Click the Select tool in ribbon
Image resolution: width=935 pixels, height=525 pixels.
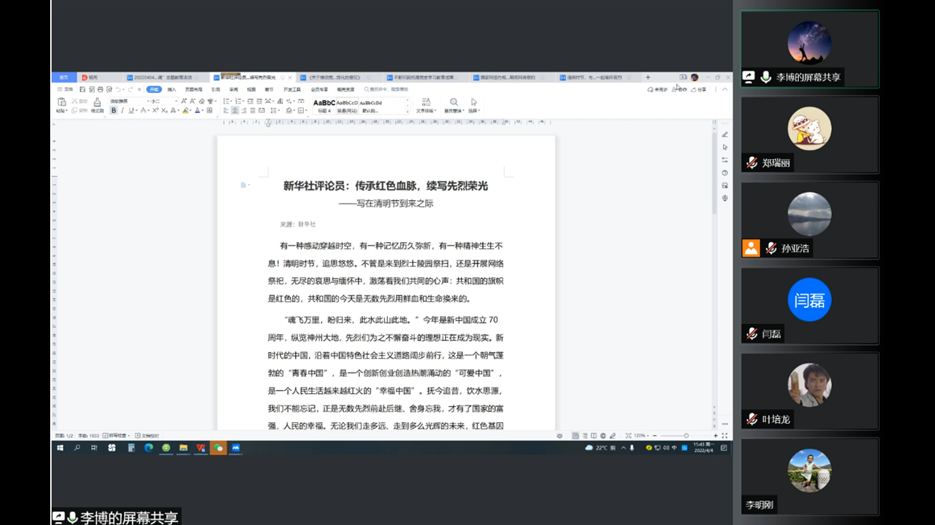click(x=474, y=105)
